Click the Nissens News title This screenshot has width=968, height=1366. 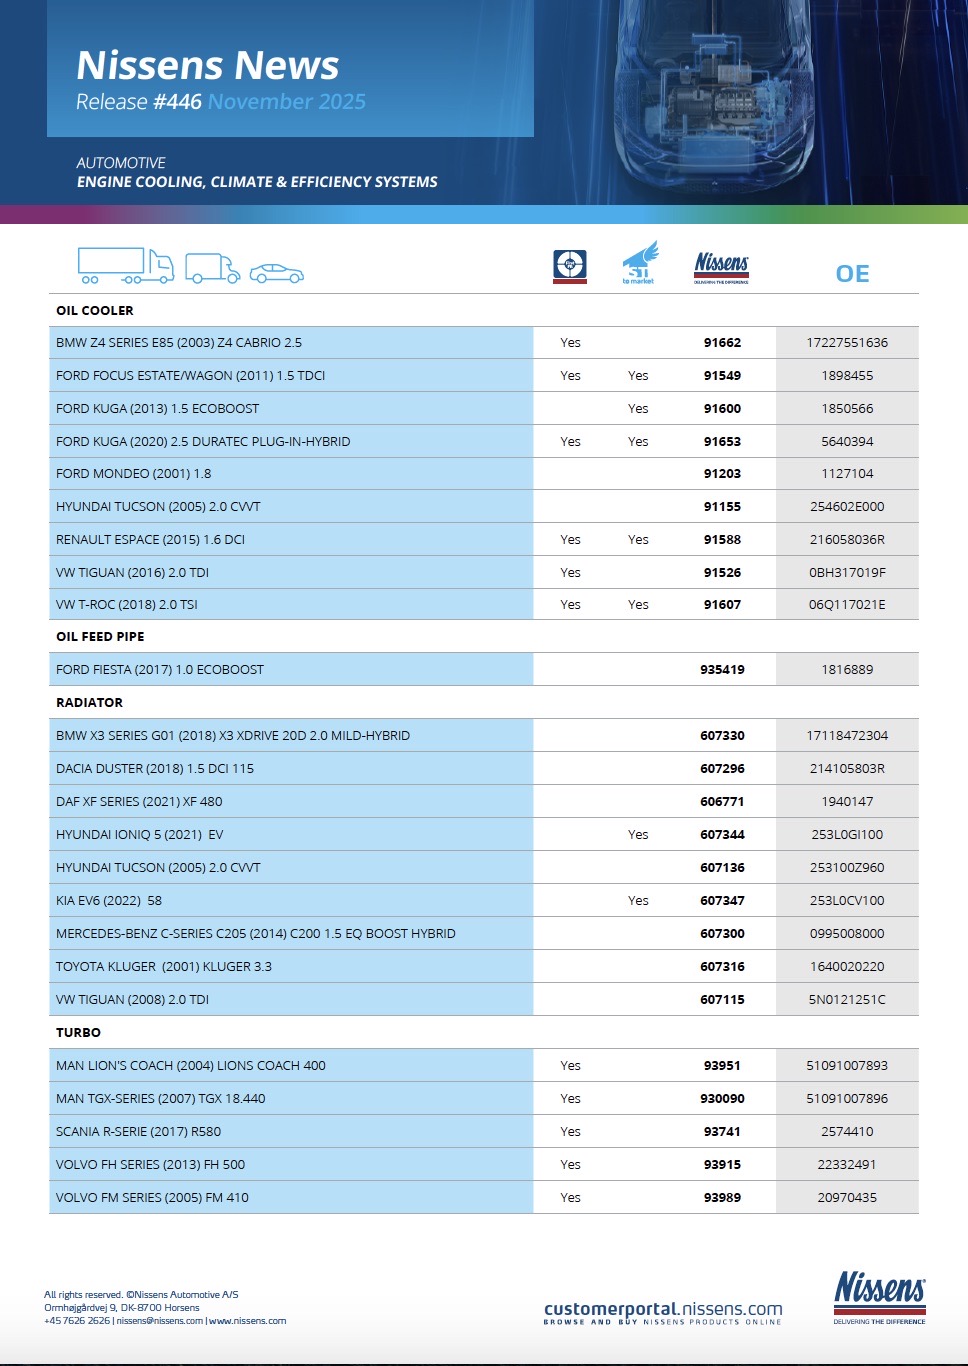coord(208,65)
